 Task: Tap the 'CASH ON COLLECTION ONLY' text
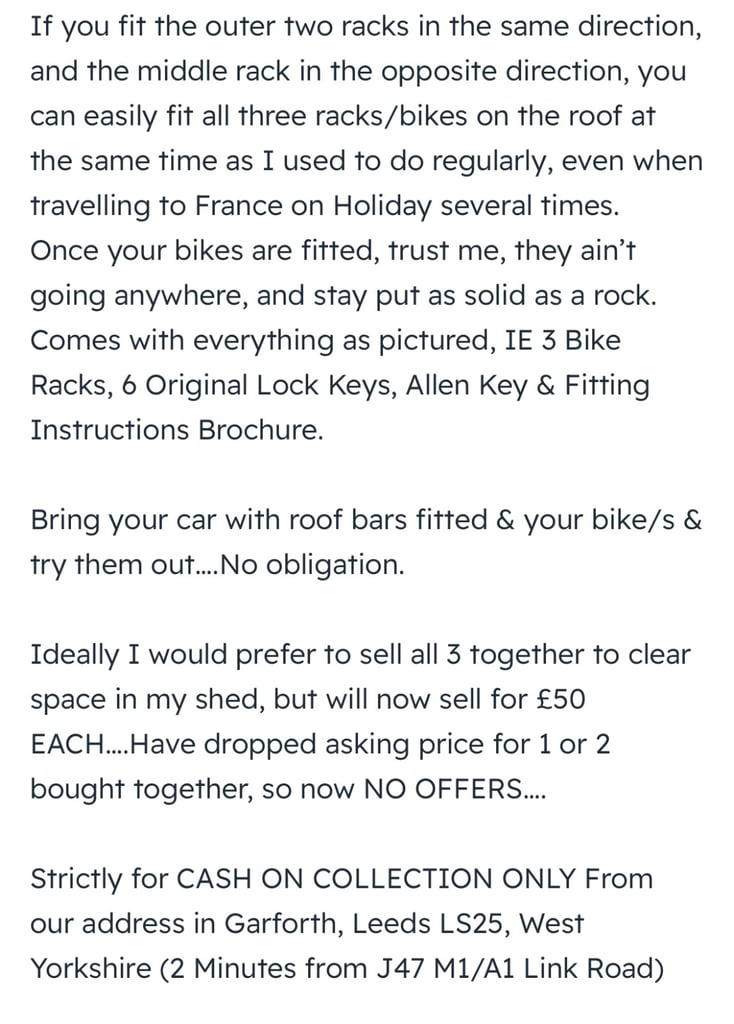tap(376, 879)
